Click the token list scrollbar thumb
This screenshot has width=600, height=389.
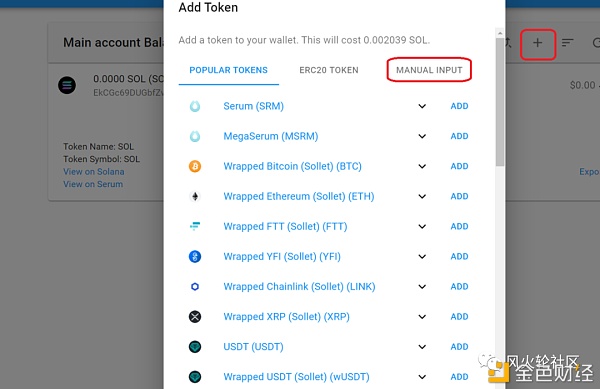tap(500, 102)
